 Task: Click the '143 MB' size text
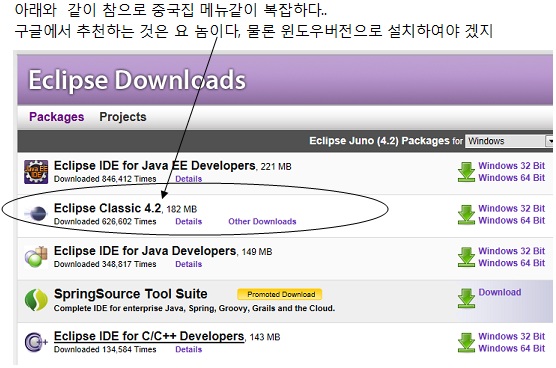(265, 337)
